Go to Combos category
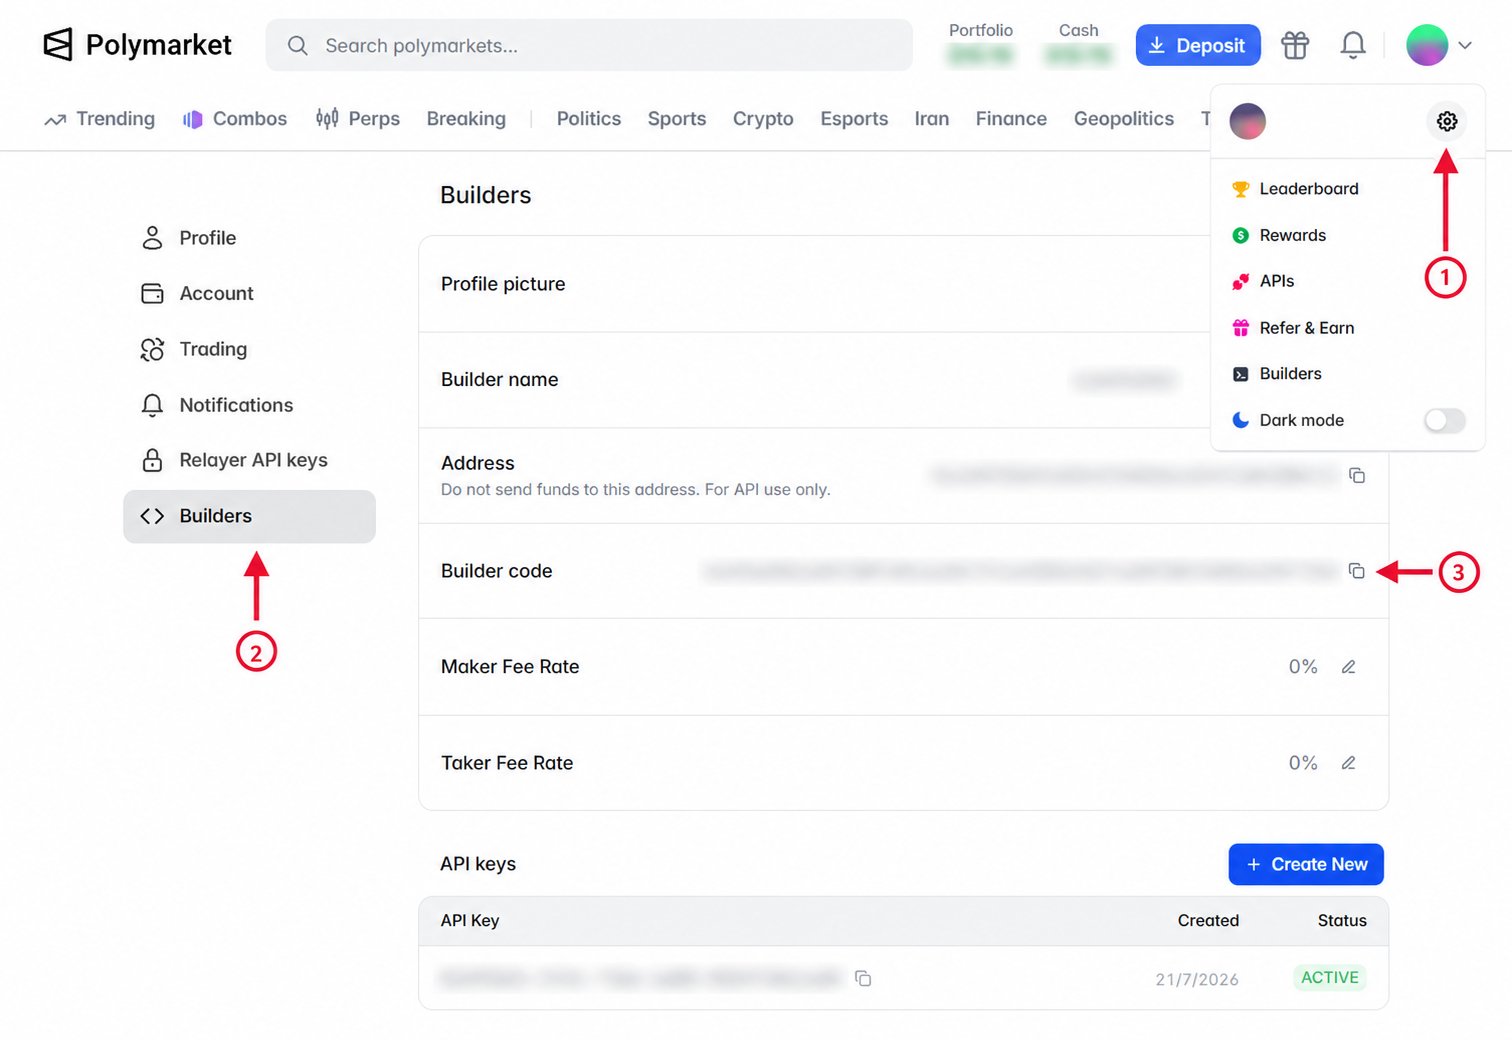The height and width of the screenshot is (1040, 1512). click(235, 119)
